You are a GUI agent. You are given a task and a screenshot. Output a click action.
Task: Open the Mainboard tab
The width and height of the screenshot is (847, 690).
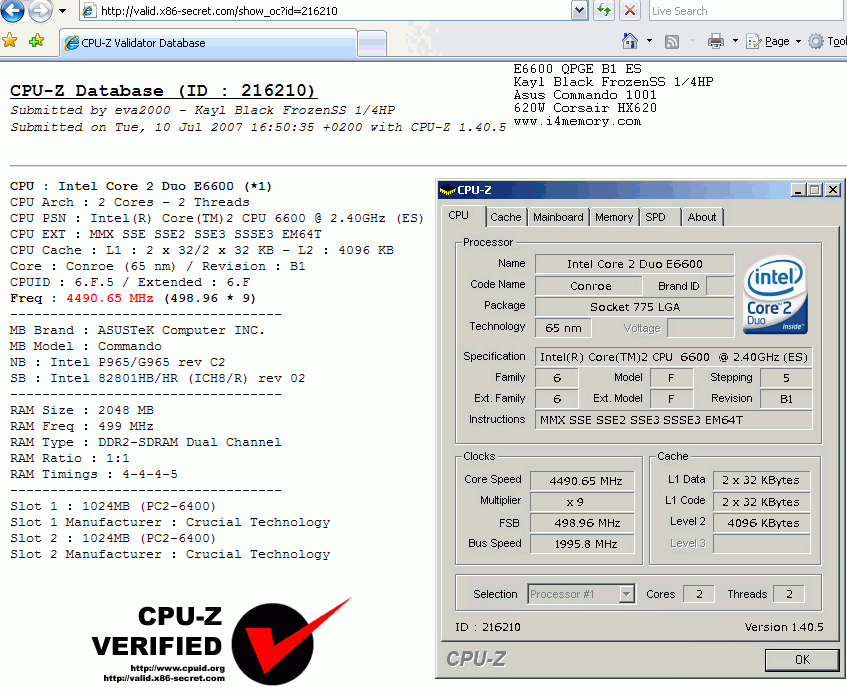pyautogui.click(x=558, y=217)
